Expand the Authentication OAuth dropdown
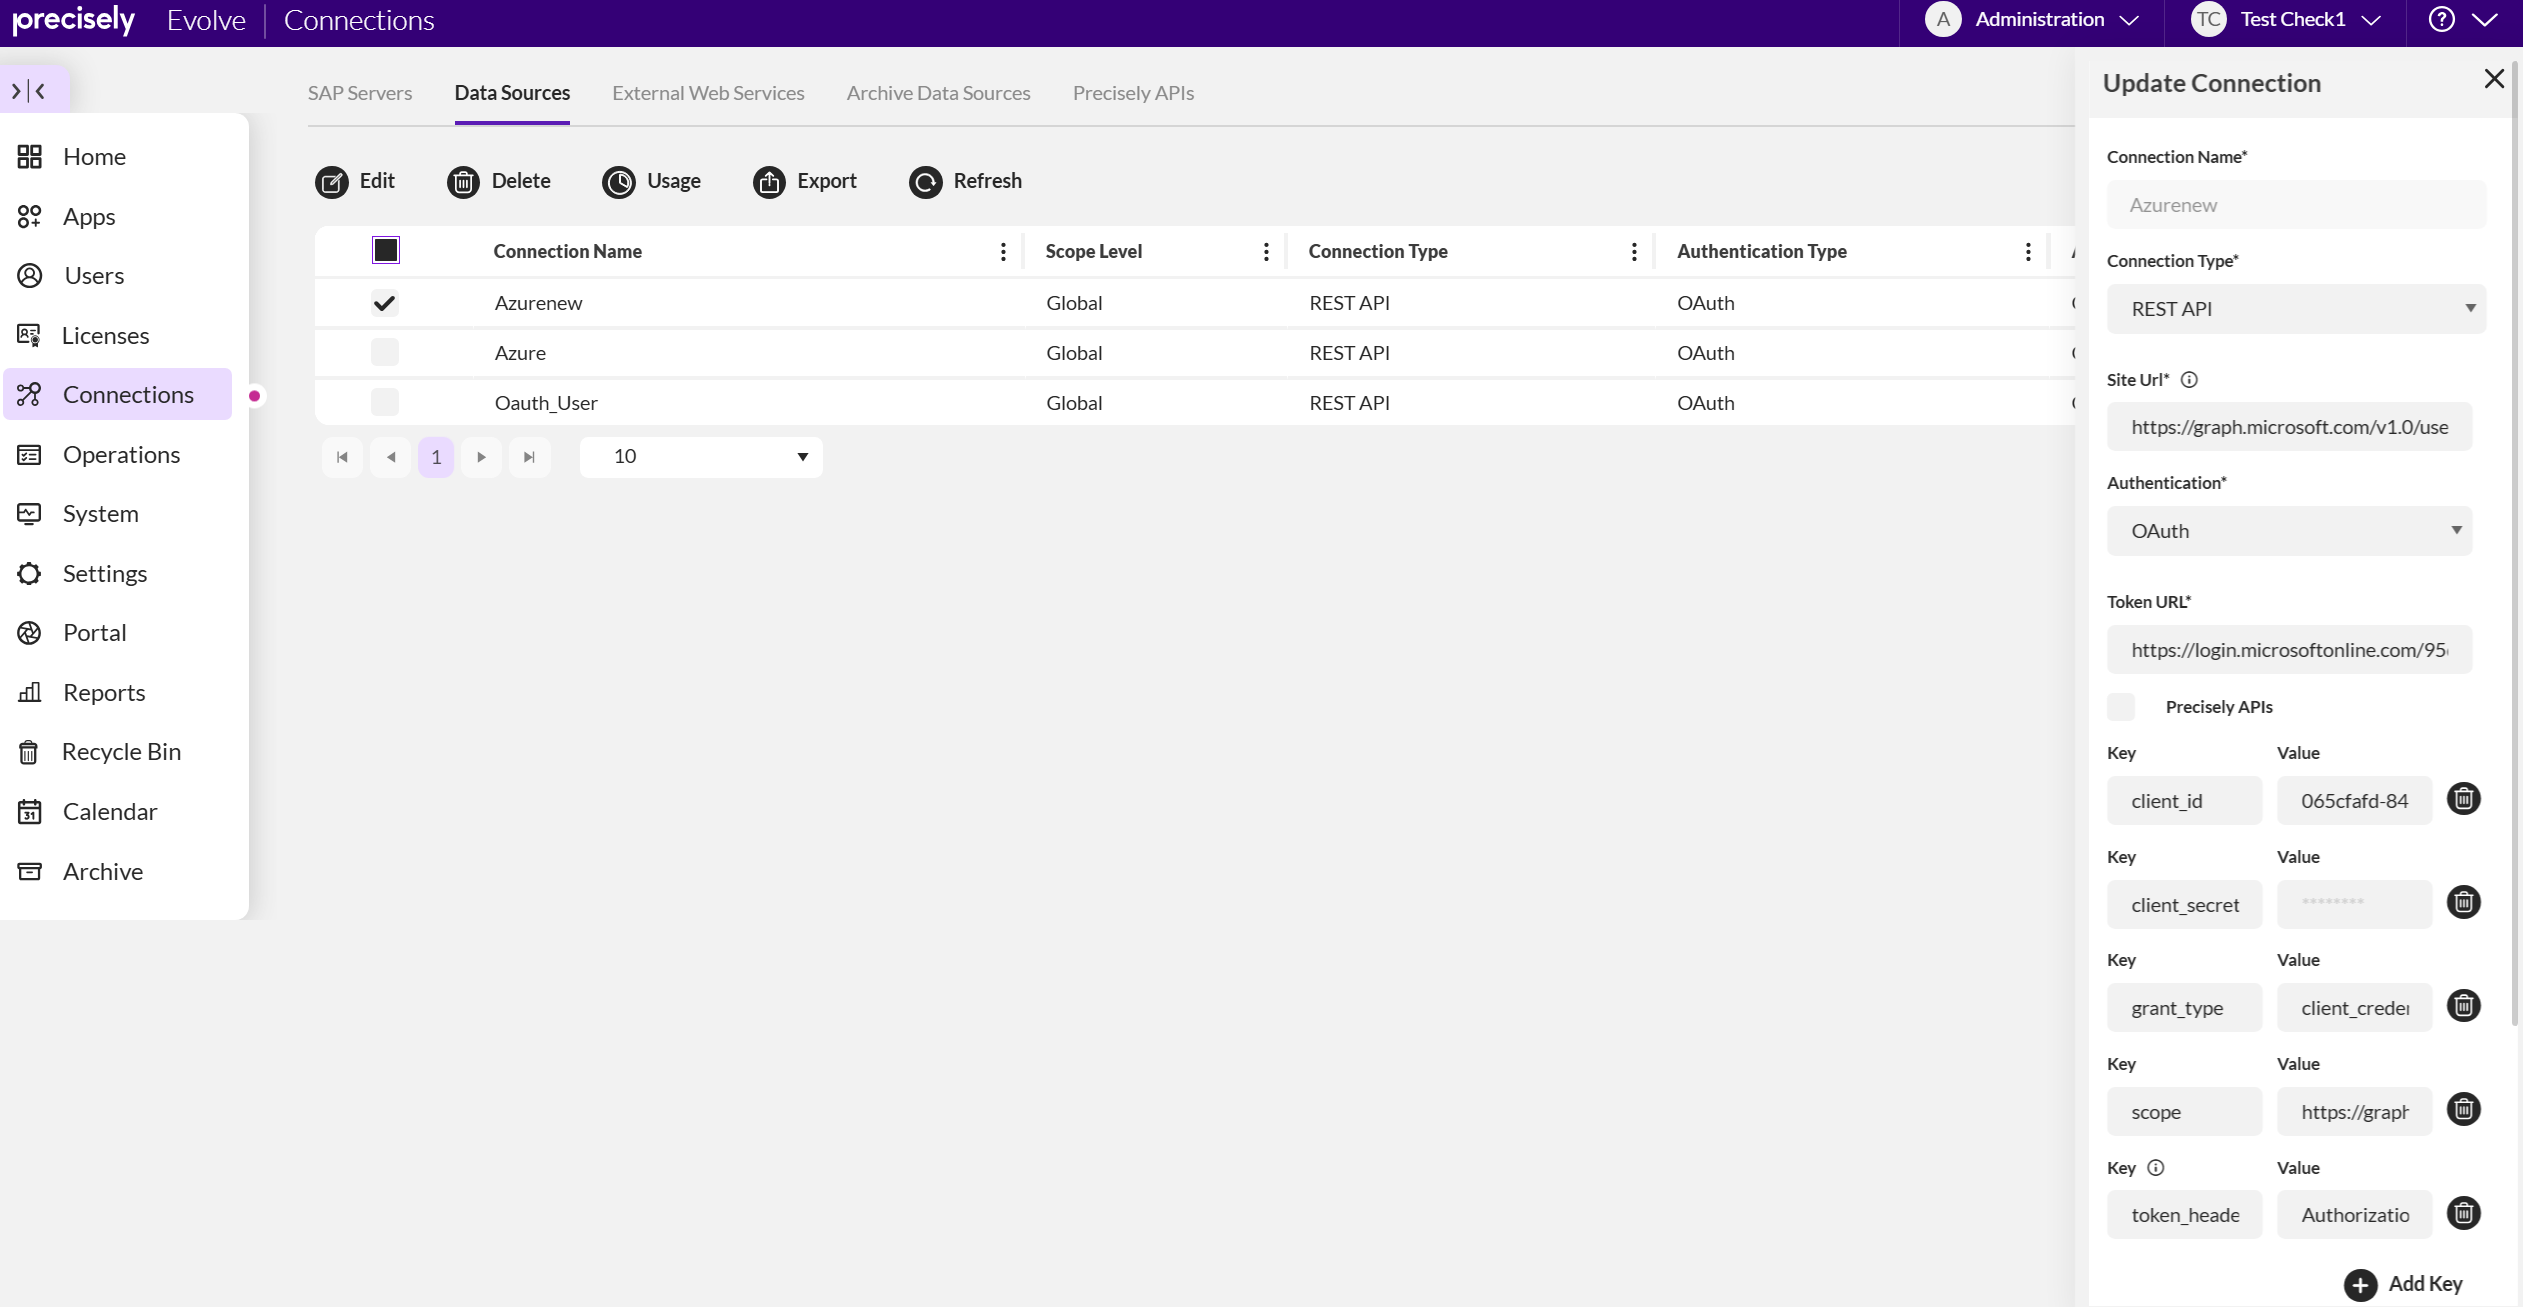 pos(2288,531)
